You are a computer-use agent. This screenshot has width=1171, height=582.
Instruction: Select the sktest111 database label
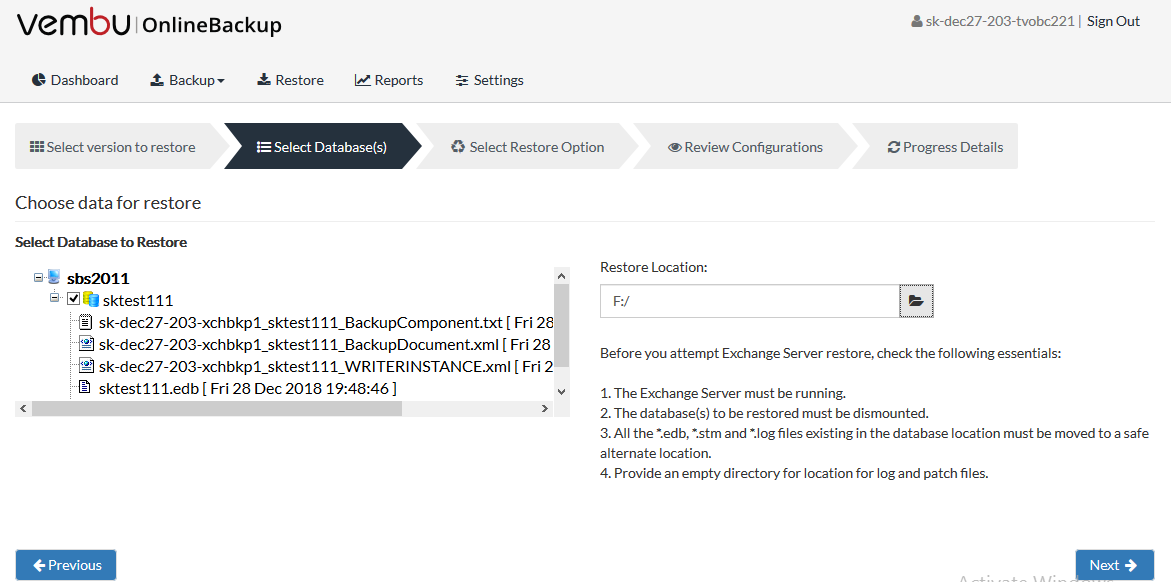138,300
